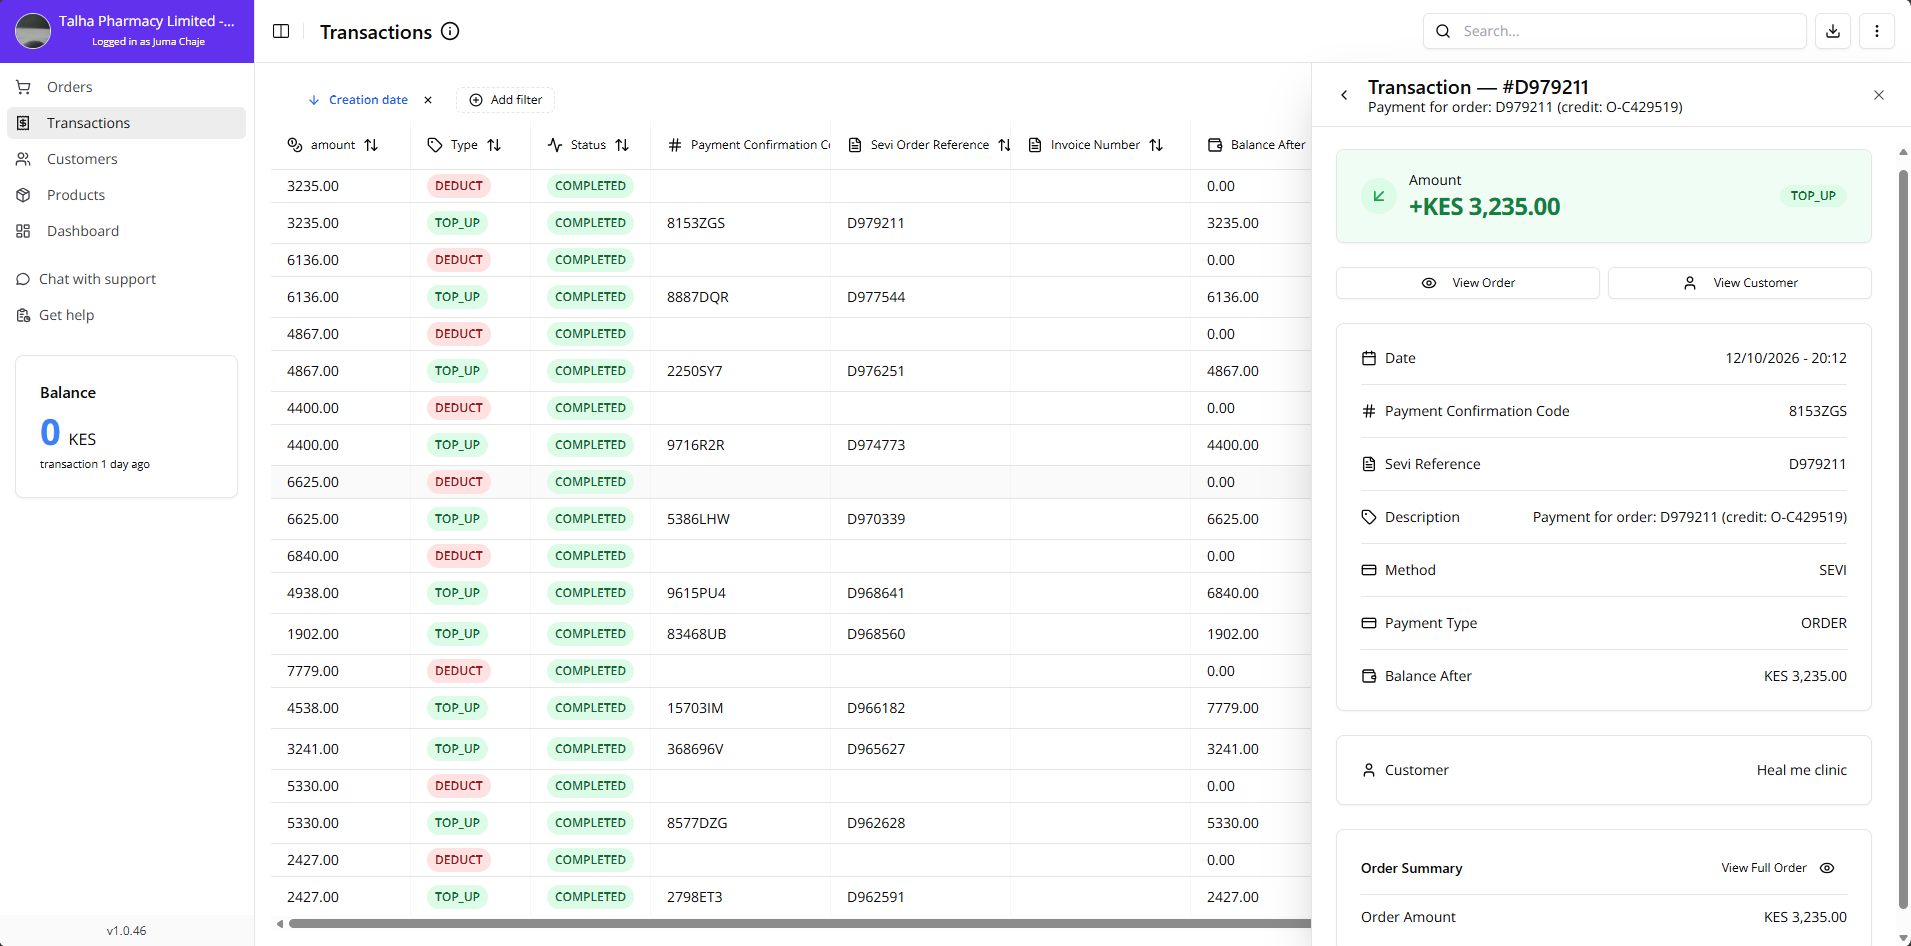Click the horizontal table scrollbar
The width and height of the screenshot is (1911, 946).
800,924
